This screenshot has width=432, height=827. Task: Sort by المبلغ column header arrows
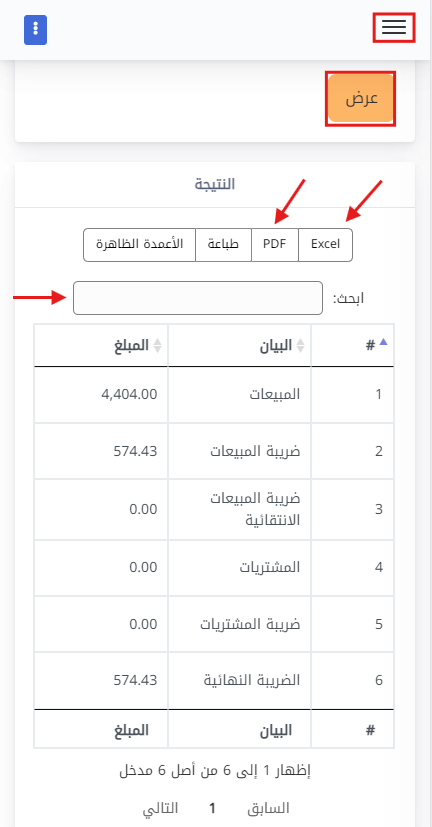click(157, 345)
